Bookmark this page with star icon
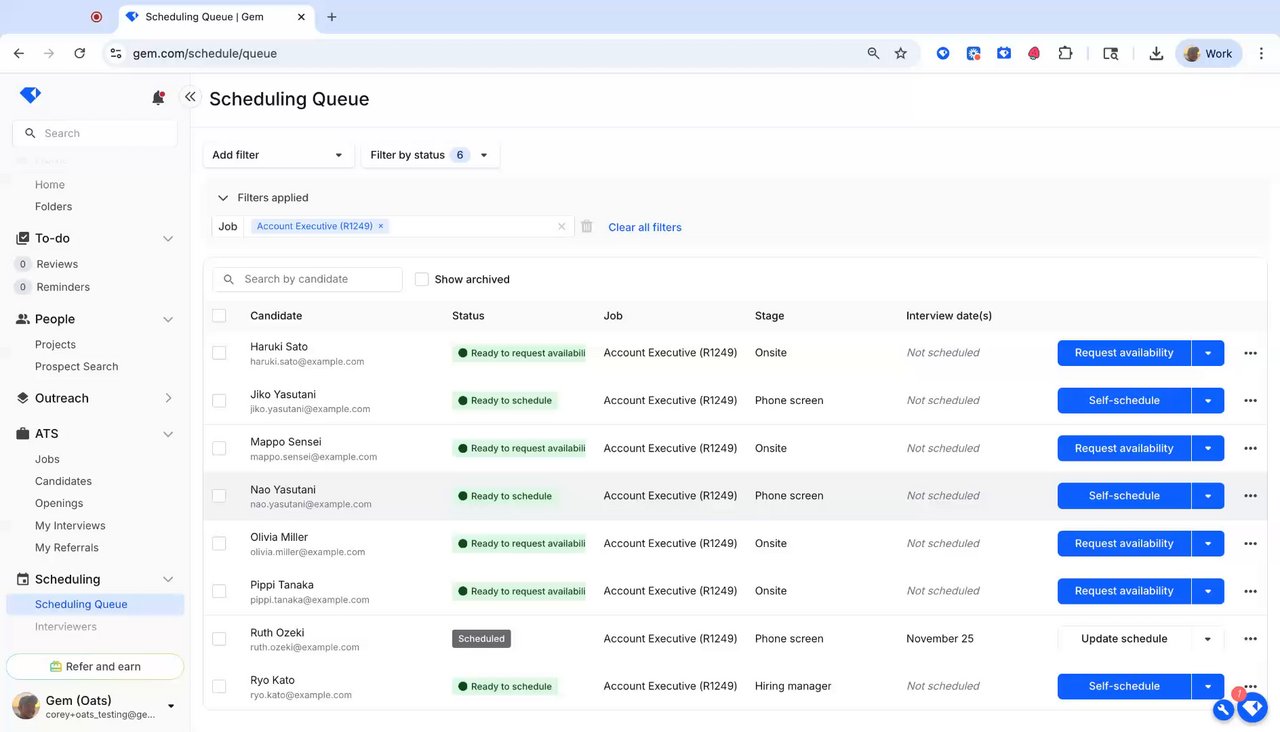 (x=901, y=54)
